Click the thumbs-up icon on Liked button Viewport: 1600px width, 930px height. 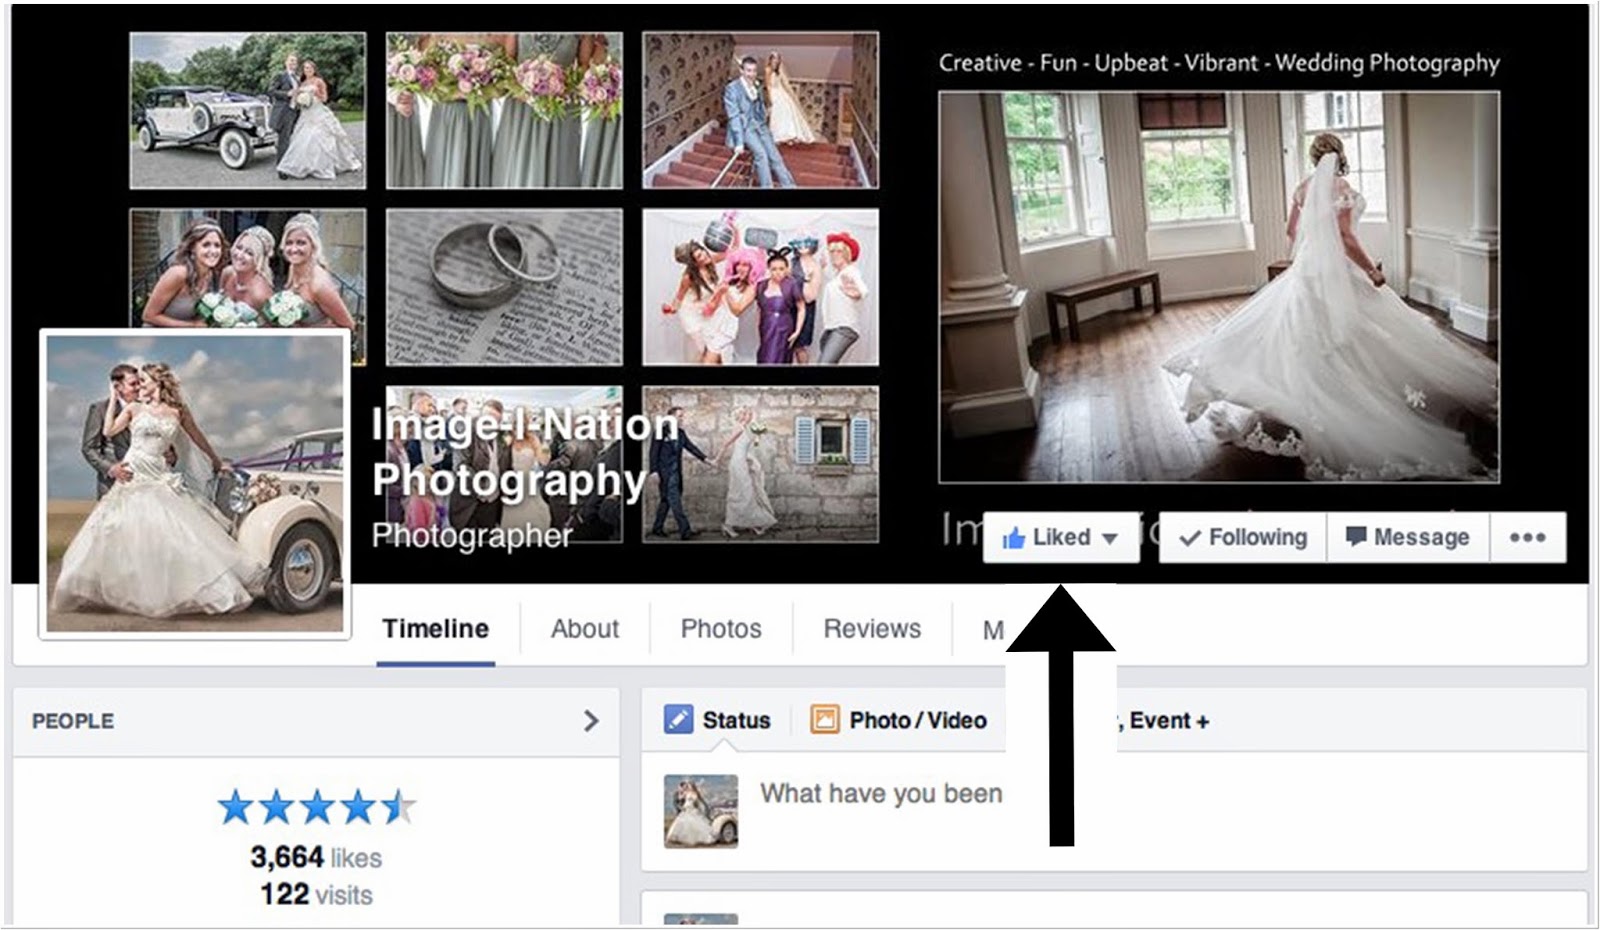click(x=1013, y=538)
